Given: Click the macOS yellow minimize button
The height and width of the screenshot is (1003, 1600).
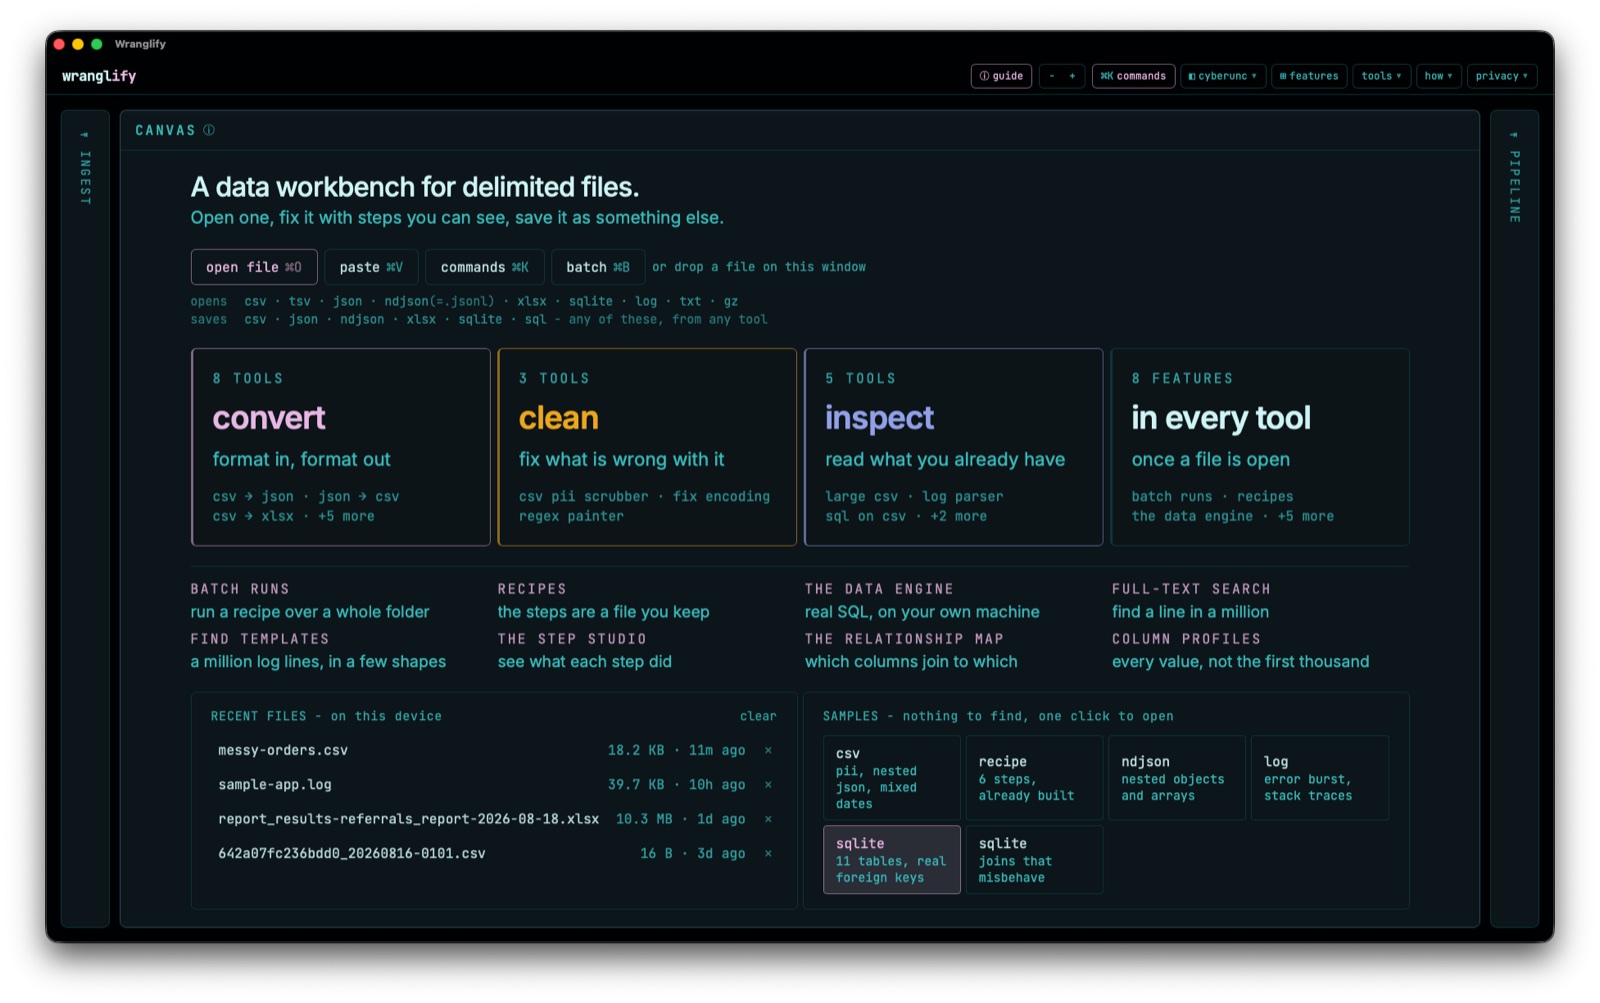Looking at the screenshot, I should click(78, 44).
